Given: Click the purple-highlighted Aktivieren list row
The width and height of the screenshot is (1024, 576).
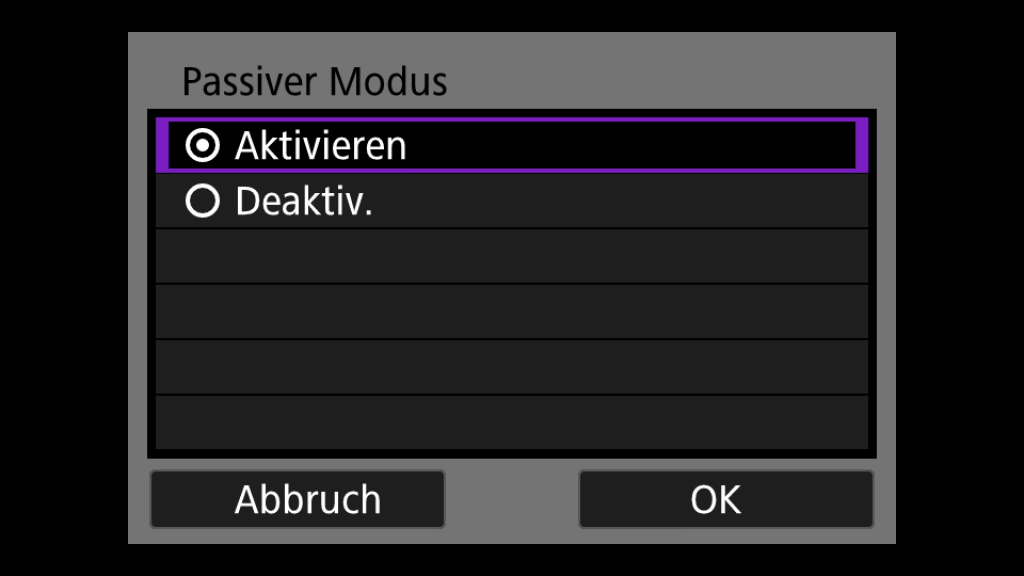Looking at the screenshot, I should pos(512,145).
